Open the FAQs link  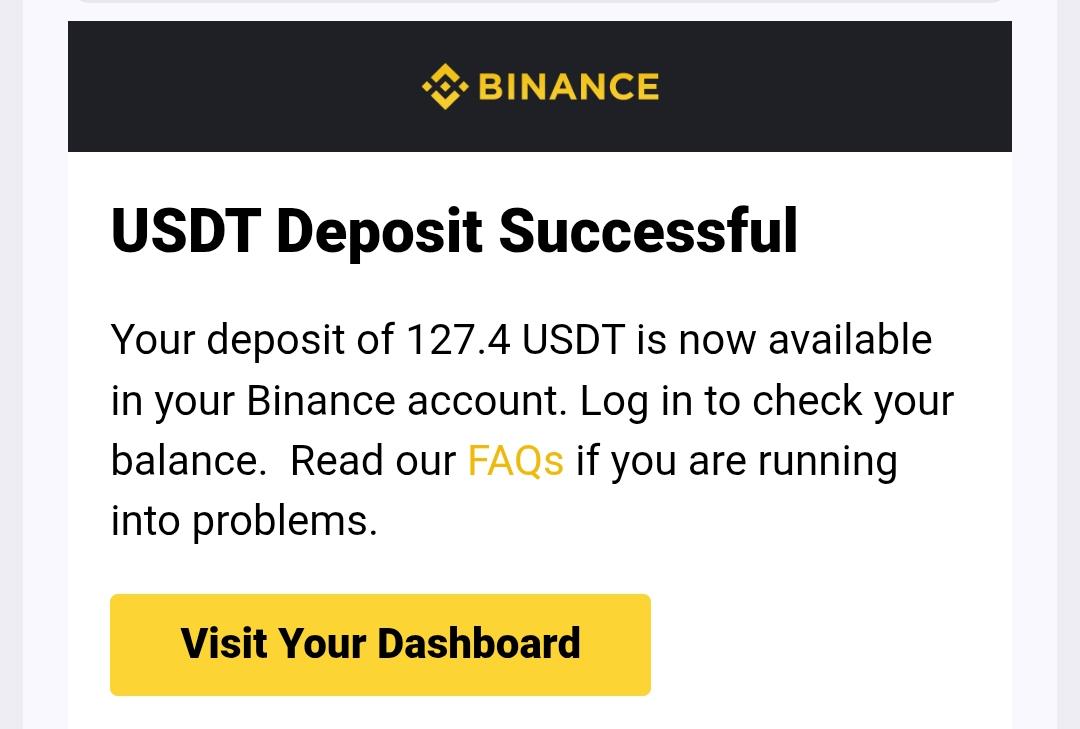[515, 461]
